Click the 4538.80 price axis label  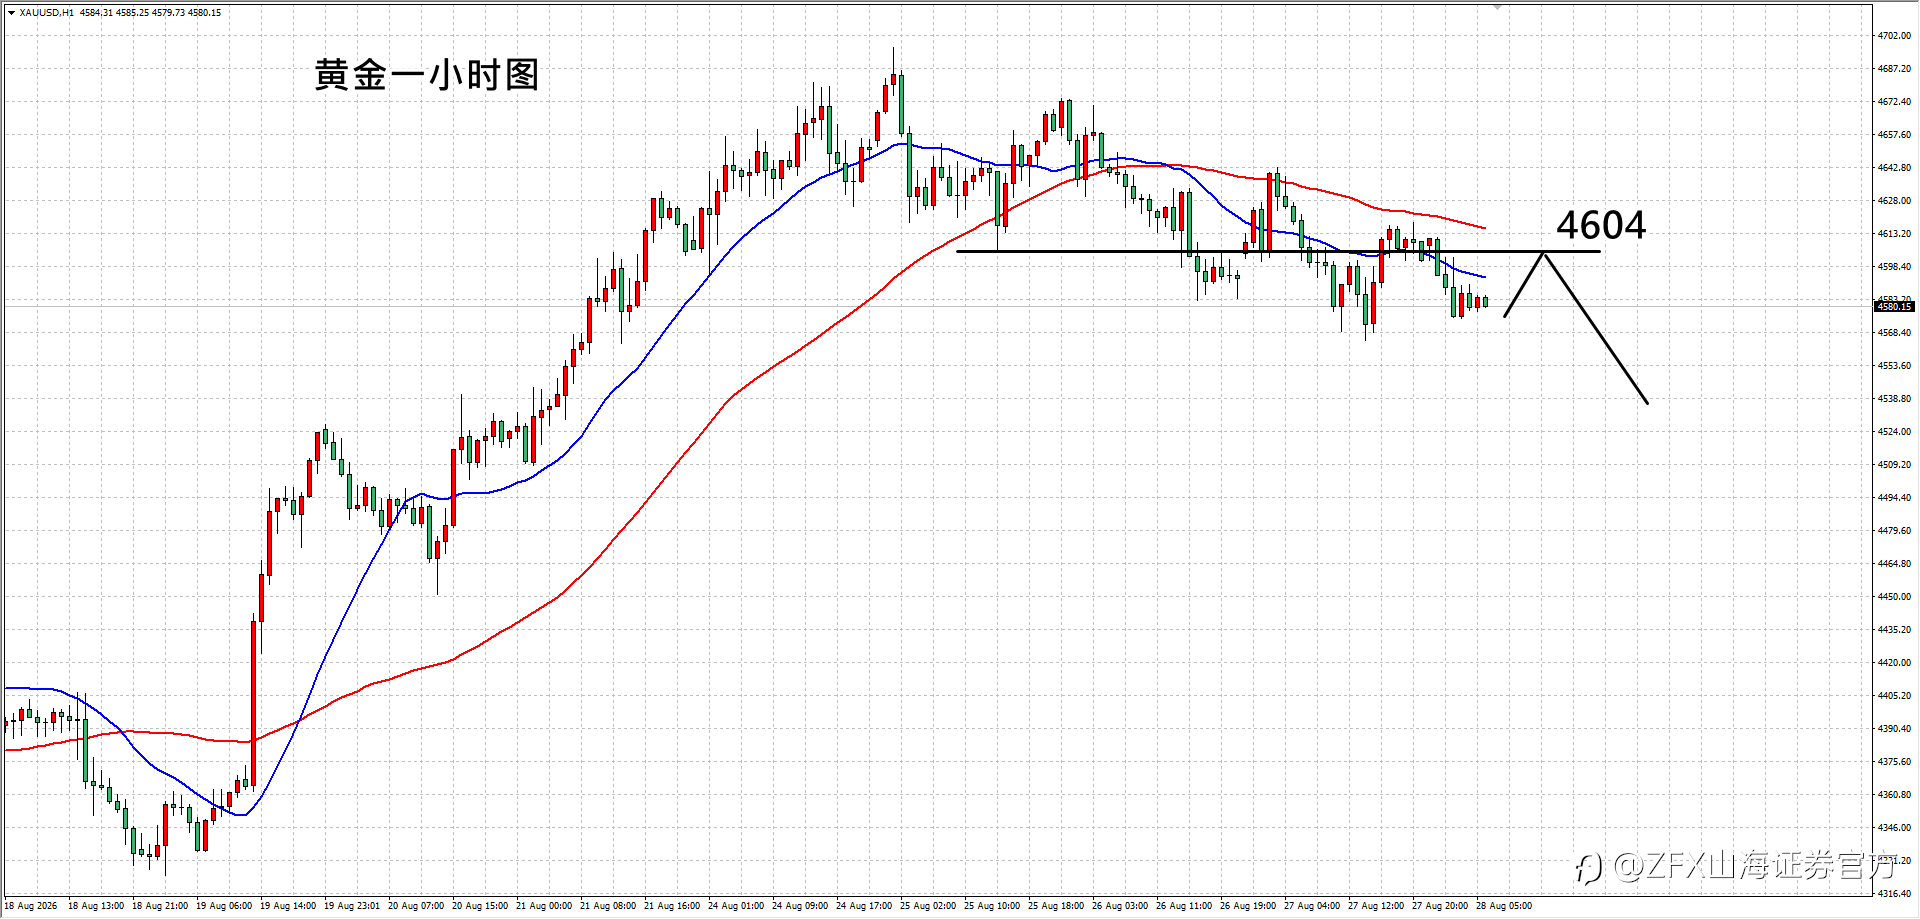coord(1894,399)
